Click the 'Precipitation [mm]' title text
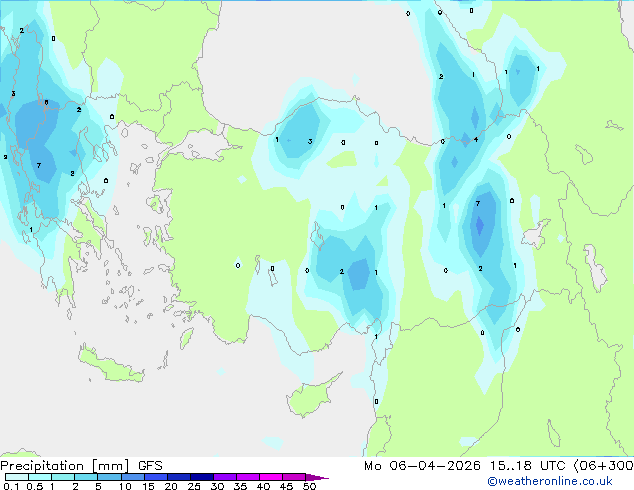The height and width of the screenshot is (490, 634). (65, 466)
